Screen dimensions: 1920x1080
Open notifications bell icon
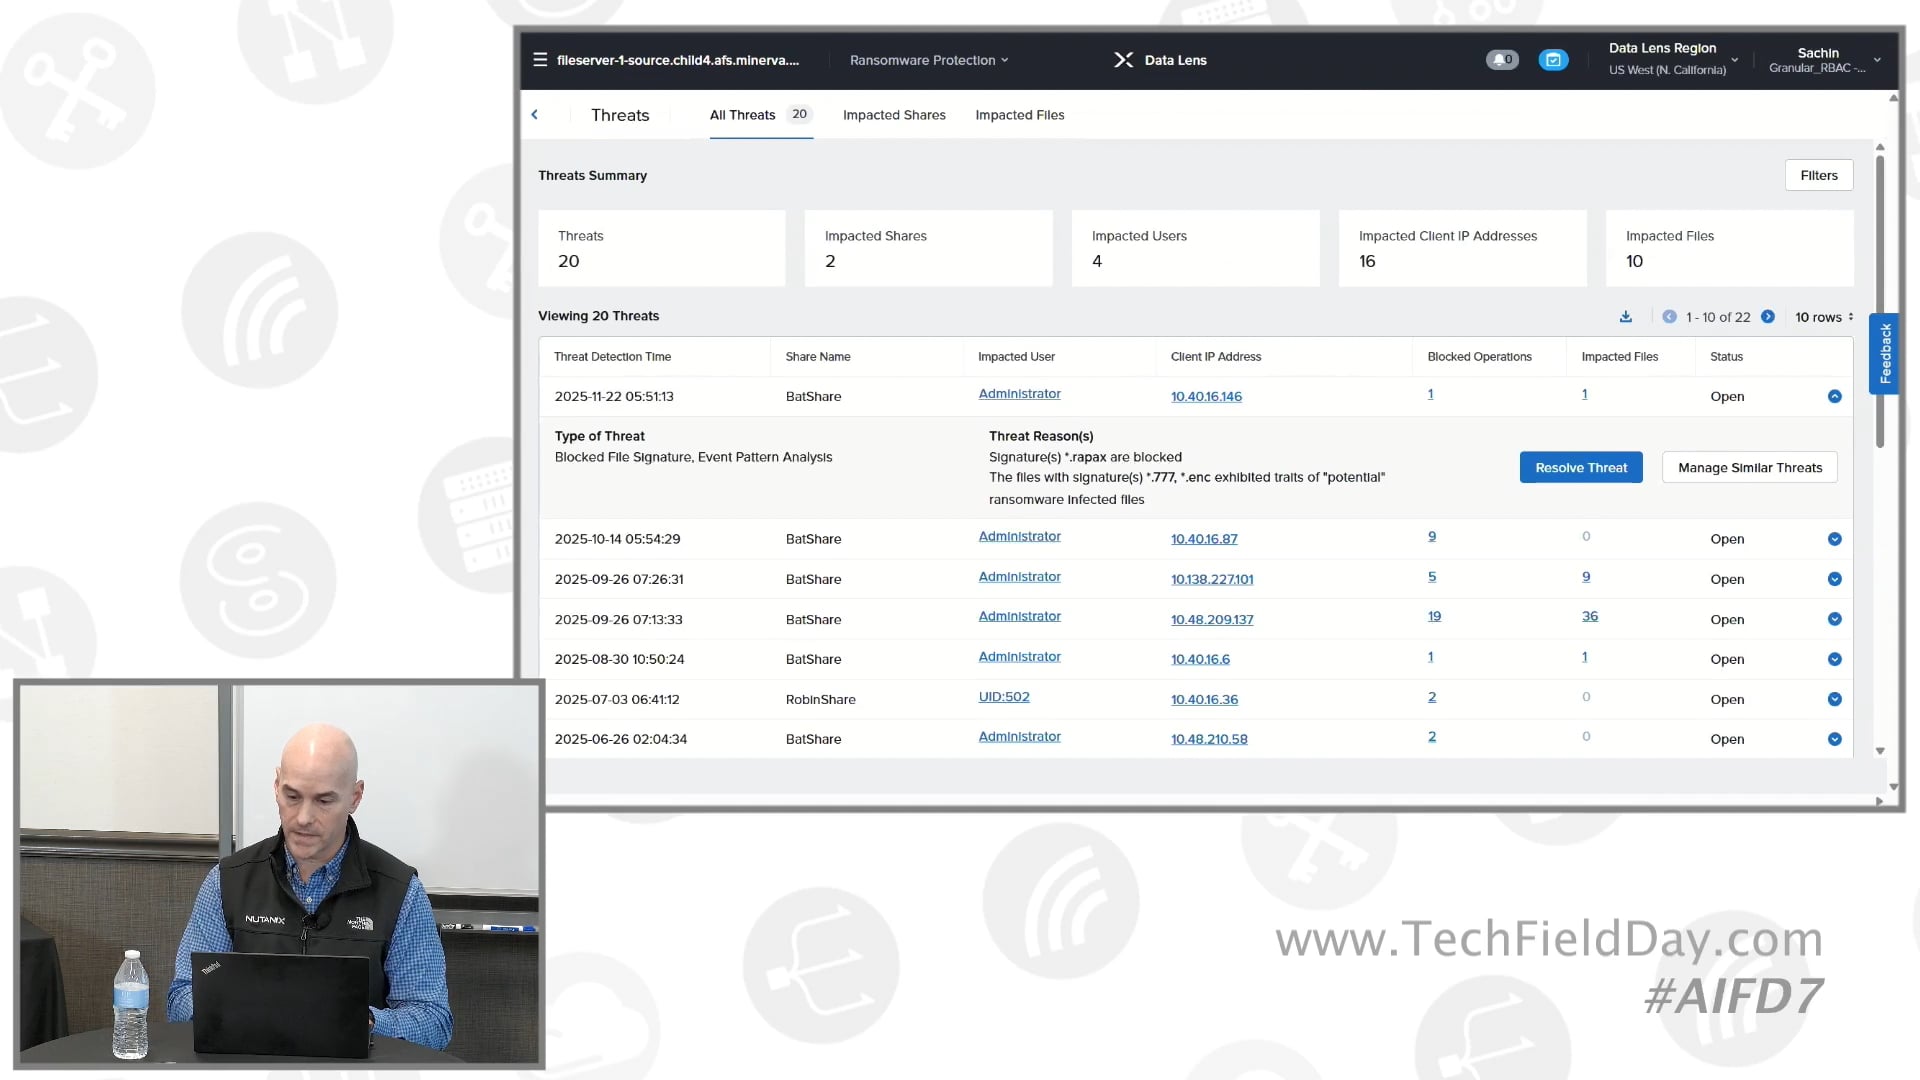coord(1502,59)
